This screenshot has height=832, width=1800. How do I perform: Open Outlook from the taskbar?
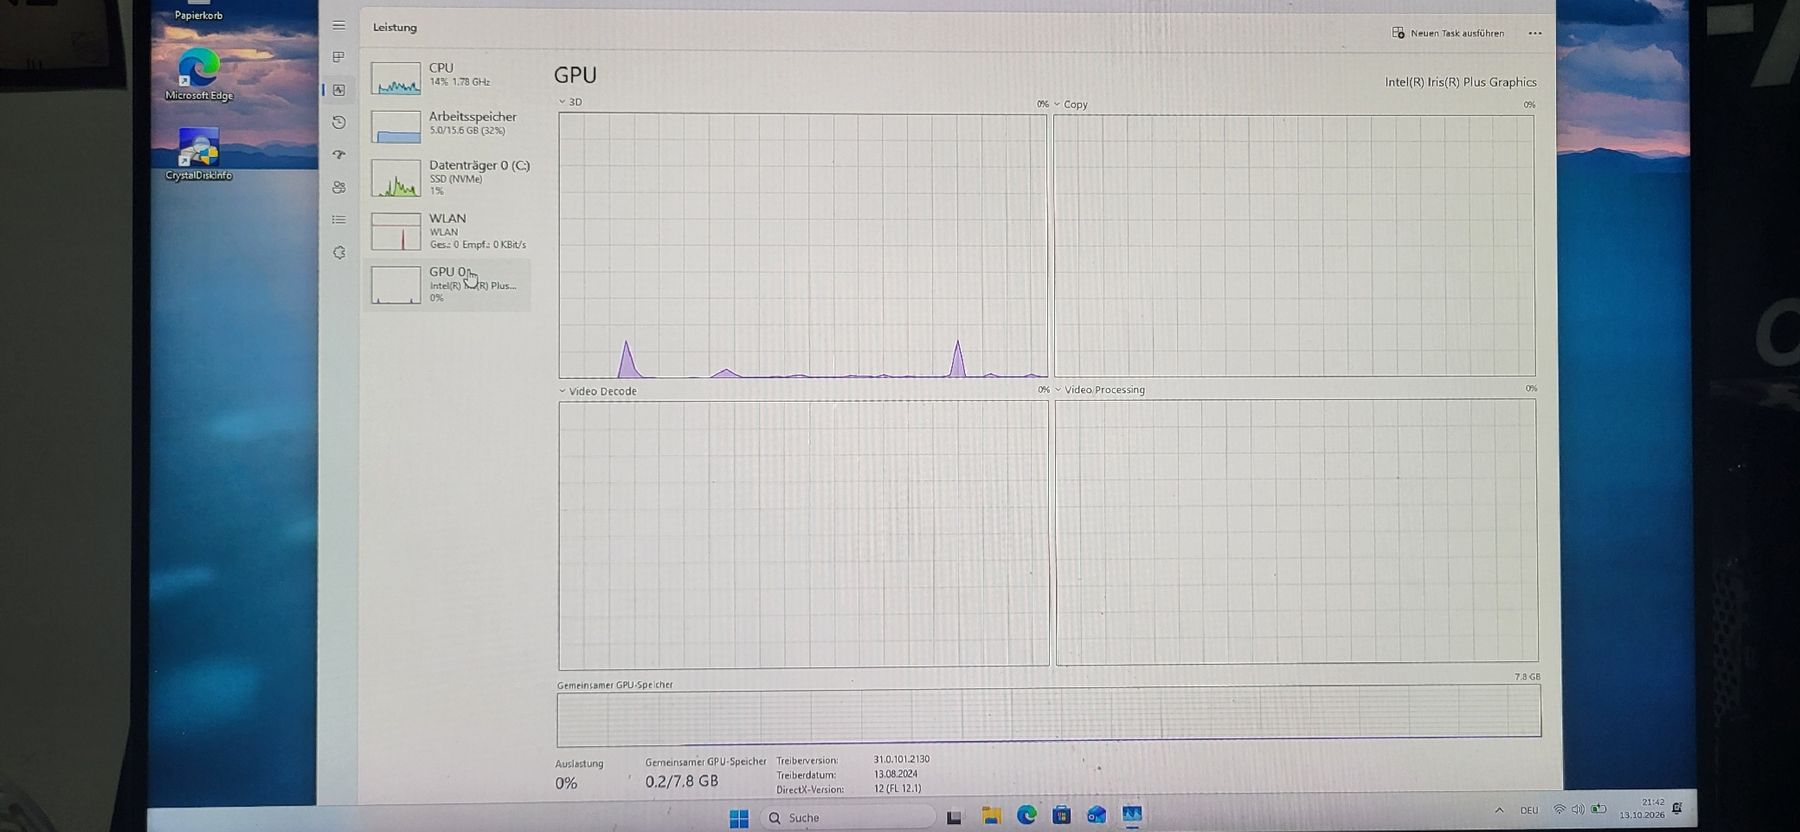(1097, 815)
